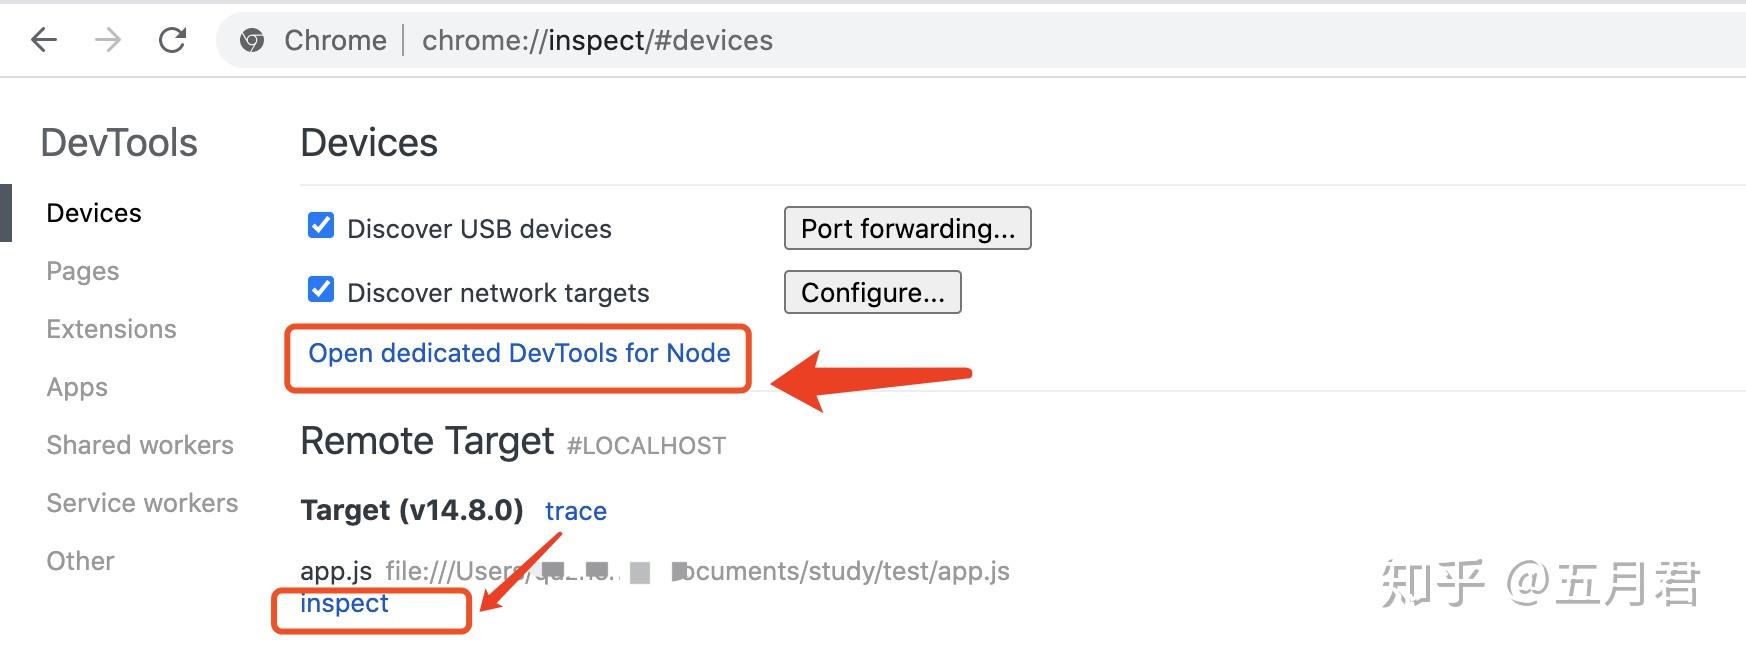The width and height of the screenshot is (1746, 654).
Task: Inspect the app.js remote target
Action: [x=344, y=602]
